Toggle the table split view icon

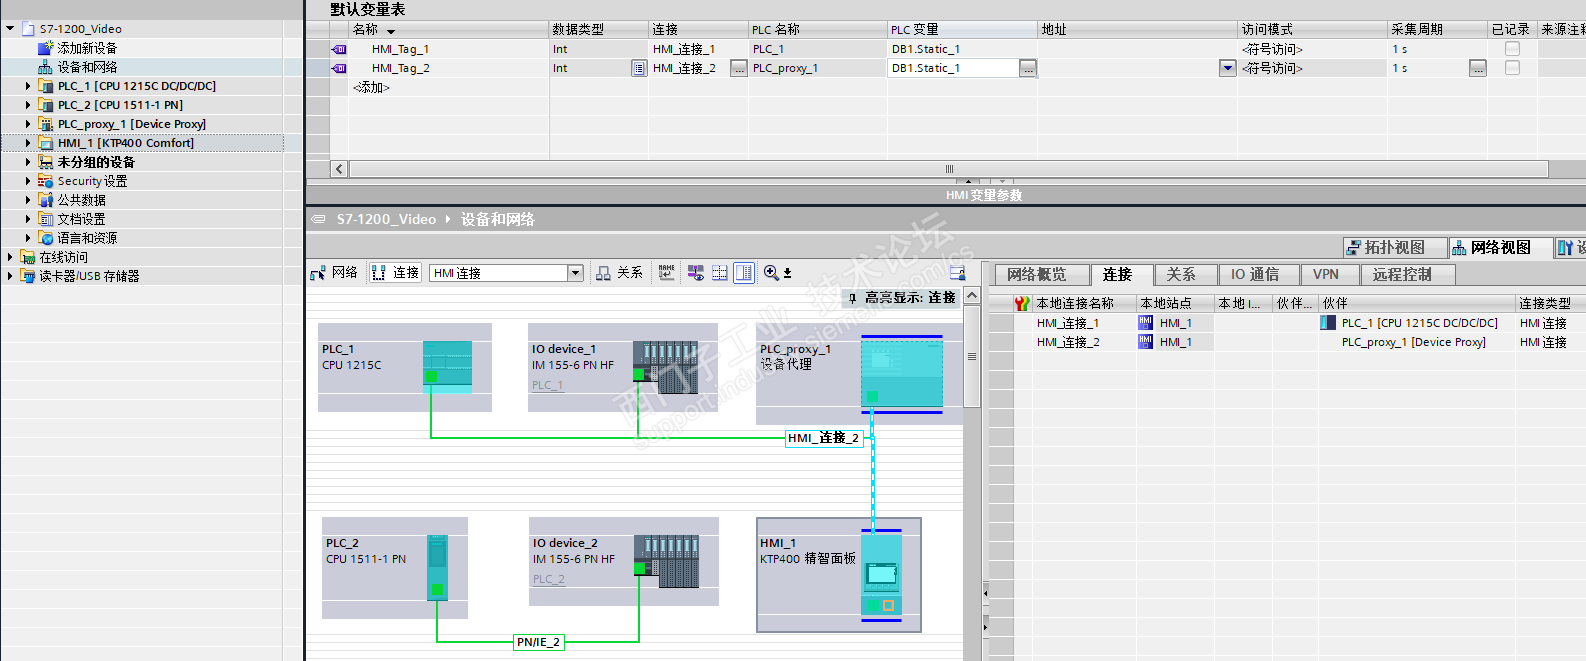(744, 273)
